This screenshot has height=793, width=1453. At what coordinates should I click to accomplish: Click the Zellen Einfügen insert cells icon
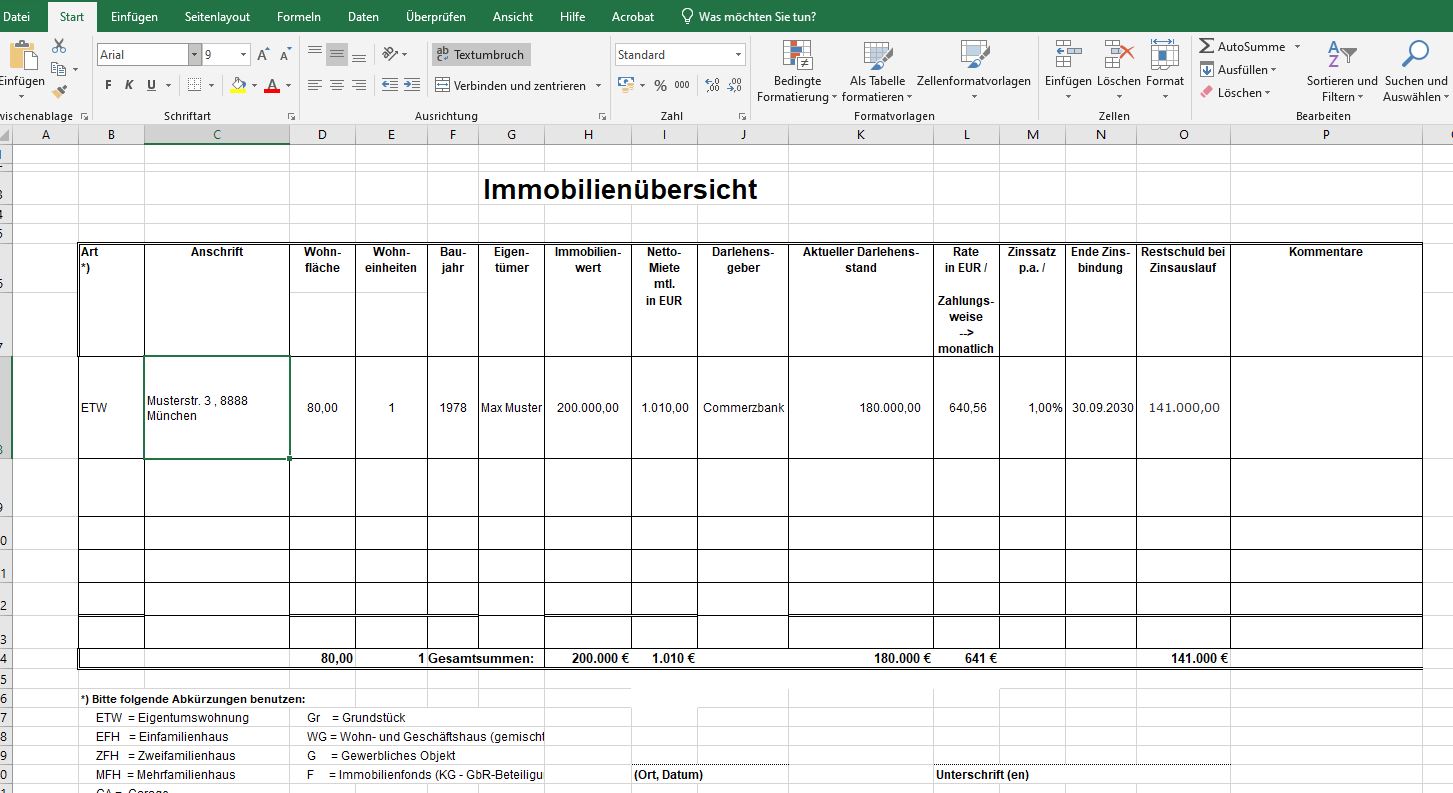point(1068,55)
